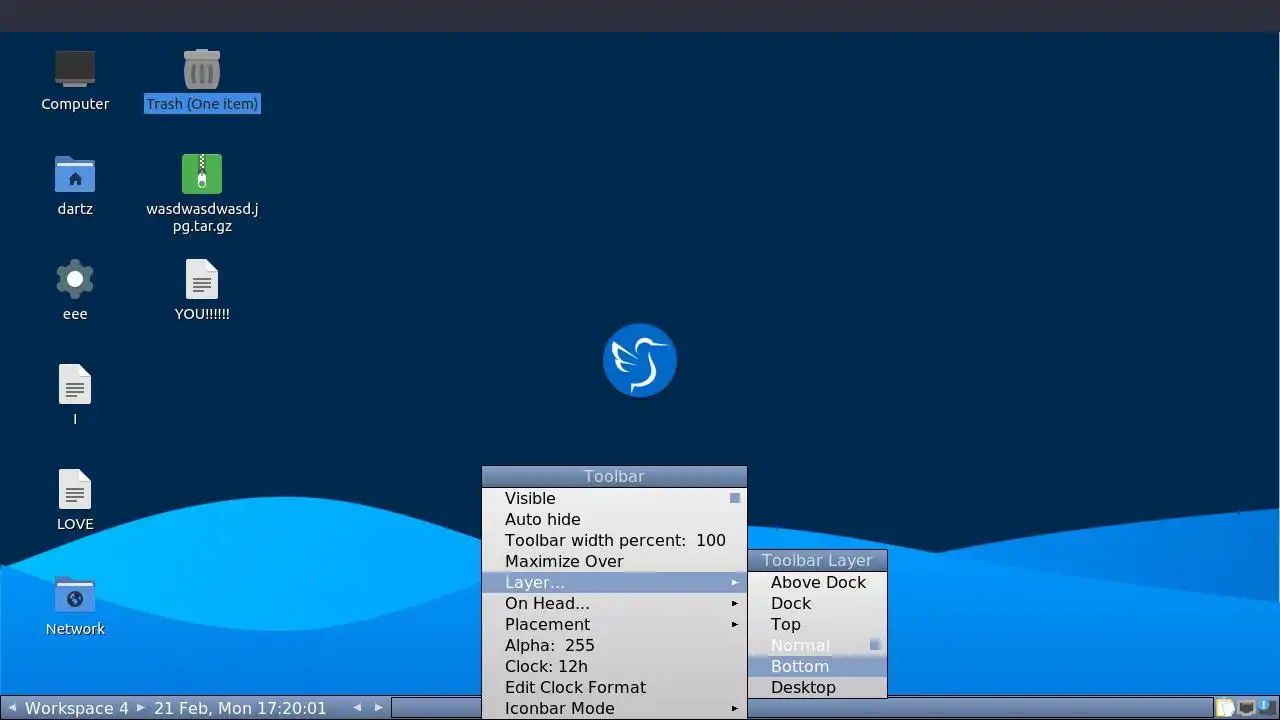Select the eee gear icon
1280x720 pixels.
(x=75, y=279)
